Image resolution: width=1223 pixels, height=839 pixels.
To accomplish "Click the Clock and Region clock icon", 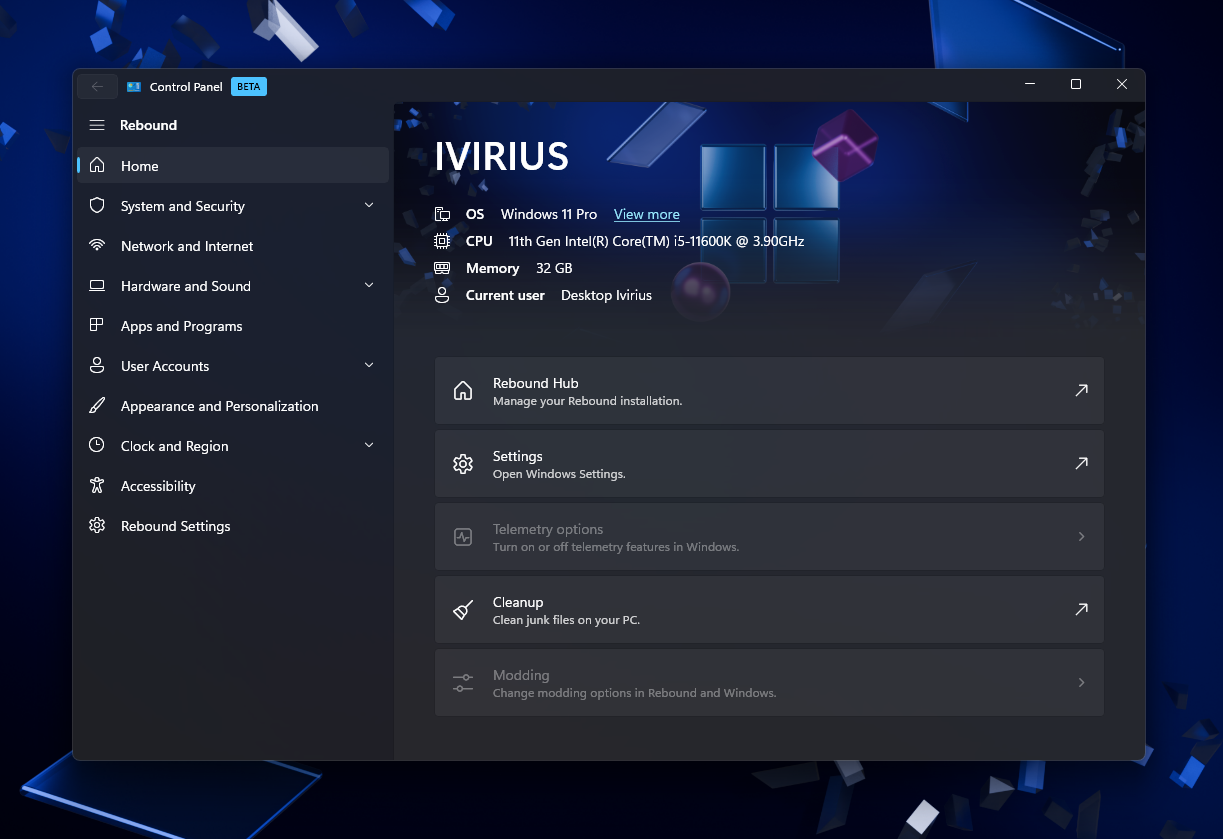I will pyautogui.click(x=97, y=446).
